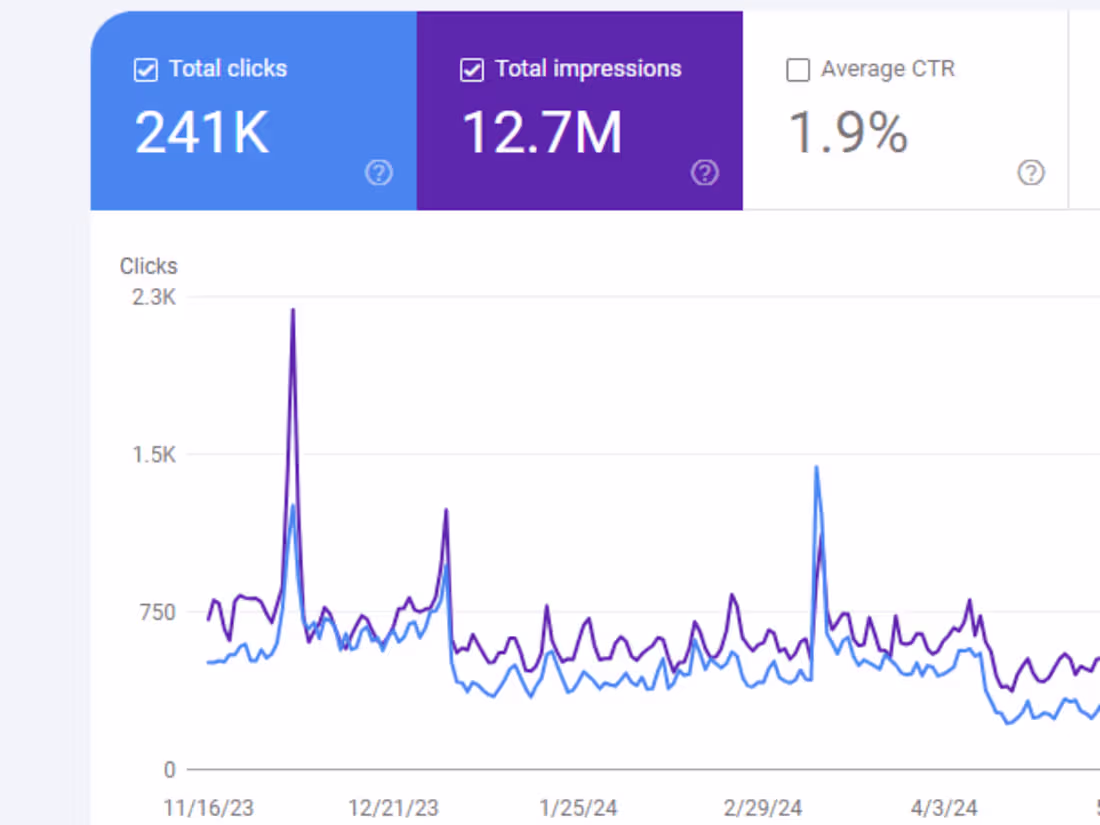Select the help icon in the purple card
1100x825 pixels.
[x=705, y=173]
